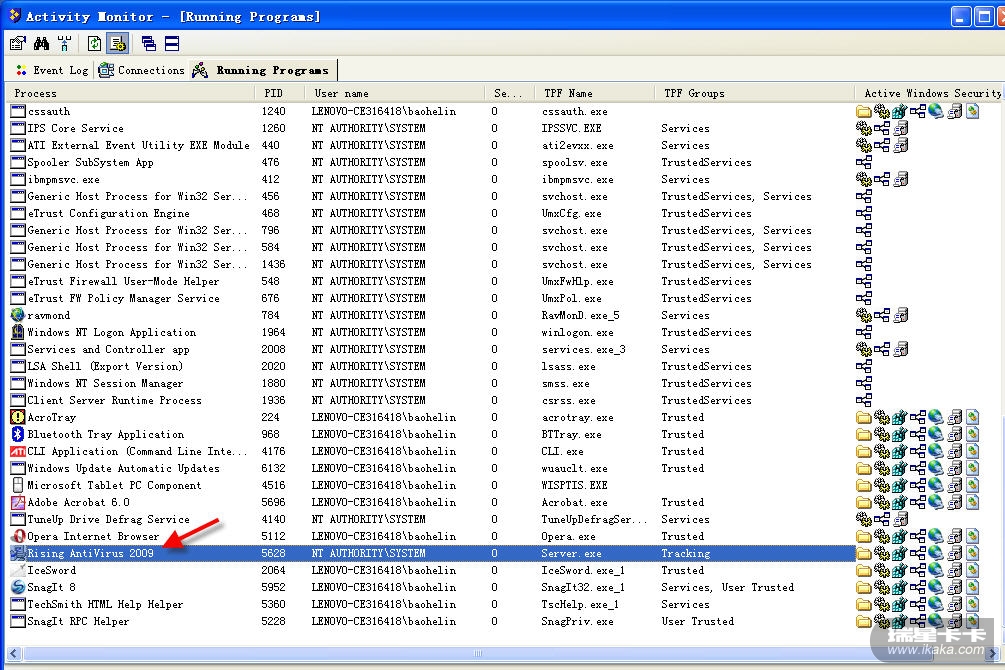Click the registry cube icon in cssauth row
Viewport: 1005px width, 670px height.
(900, 112)
